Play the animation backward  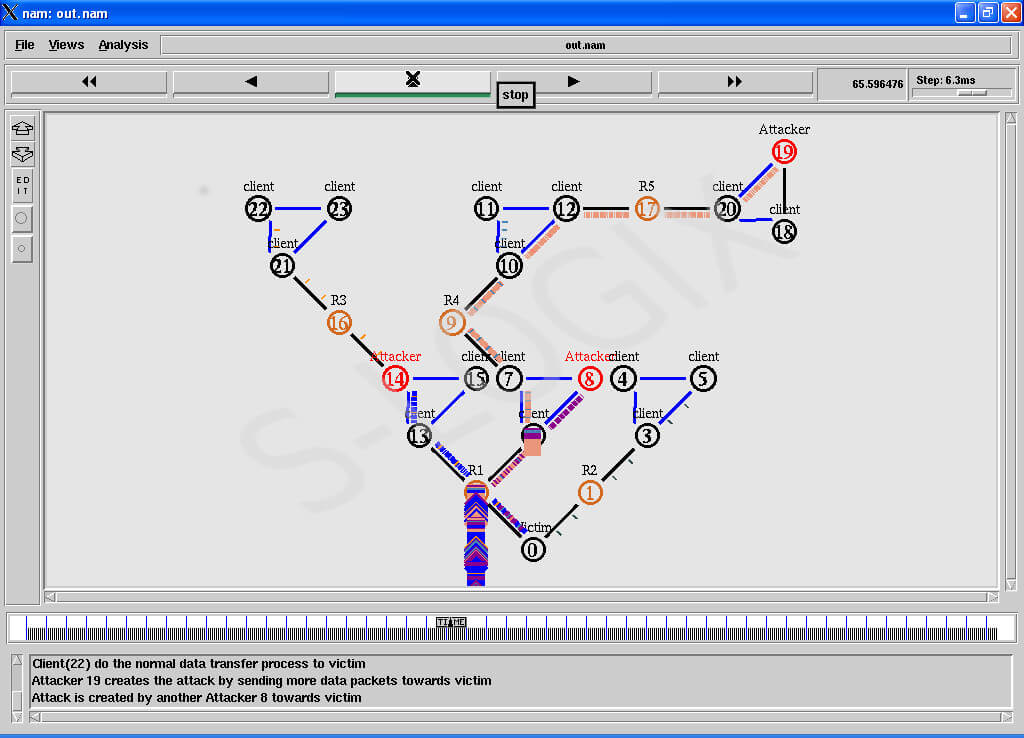[251, 82]
